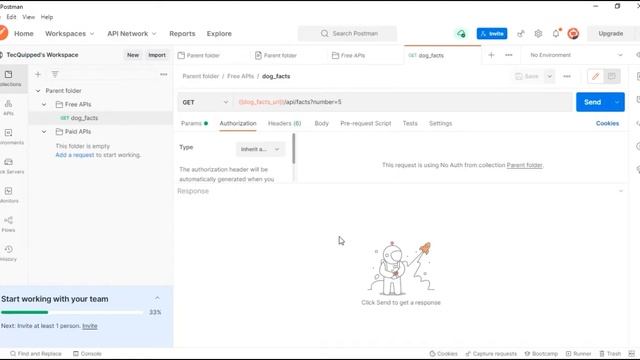Click the comment mode icon

click(612, 76)
